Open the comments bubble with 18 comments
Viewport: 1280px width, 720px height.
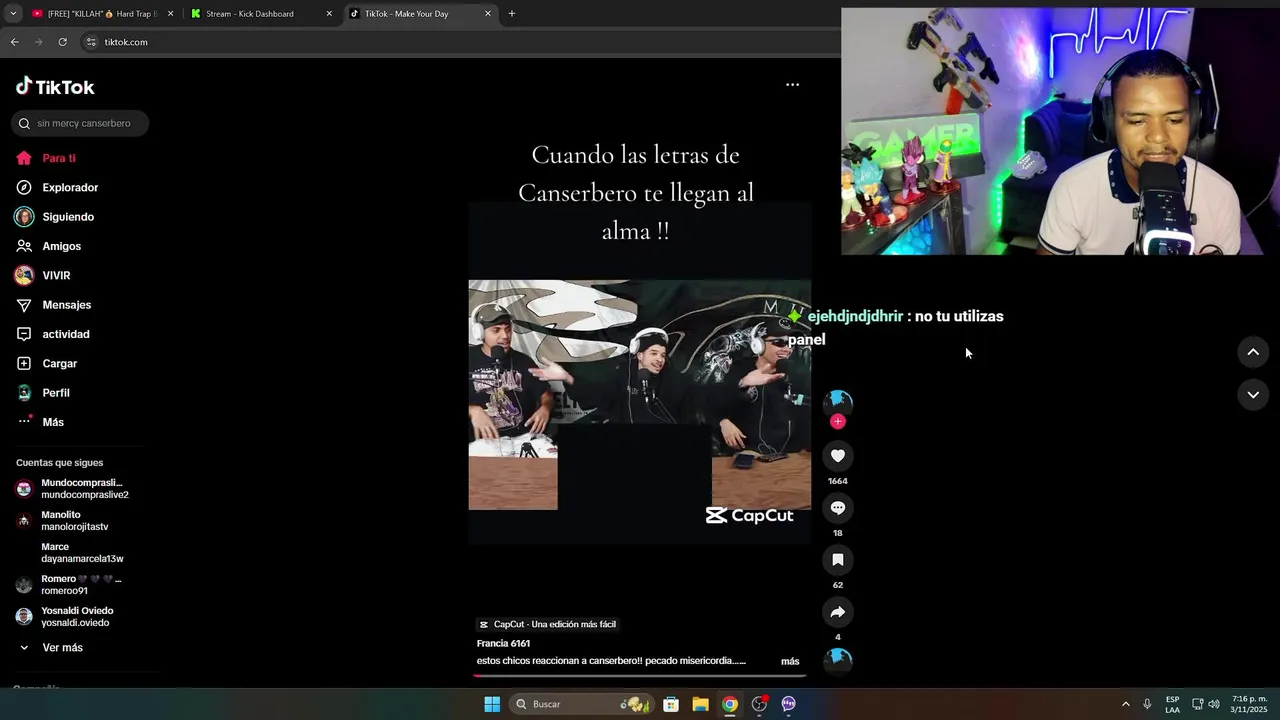(838, 508)
